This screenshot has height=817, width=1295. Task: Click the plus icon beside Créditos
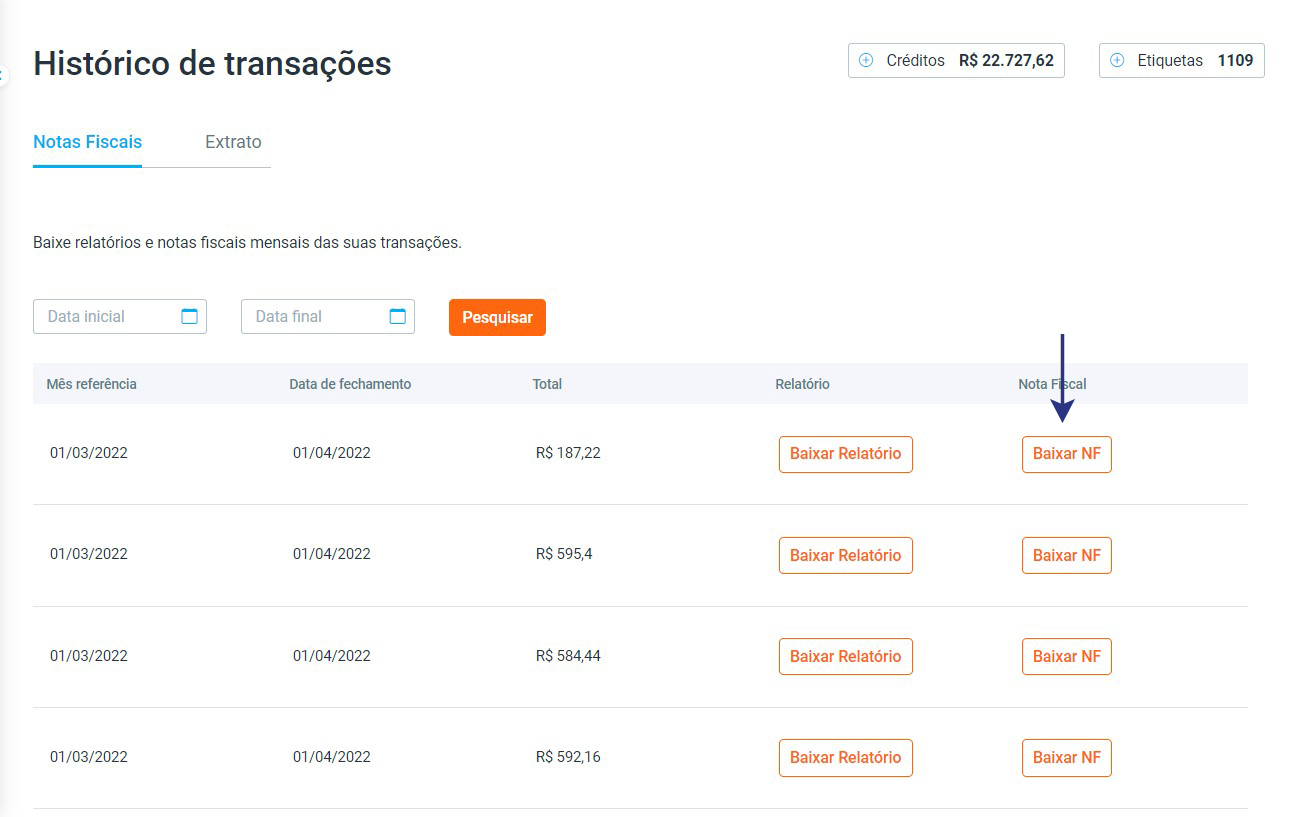[866, 61]
